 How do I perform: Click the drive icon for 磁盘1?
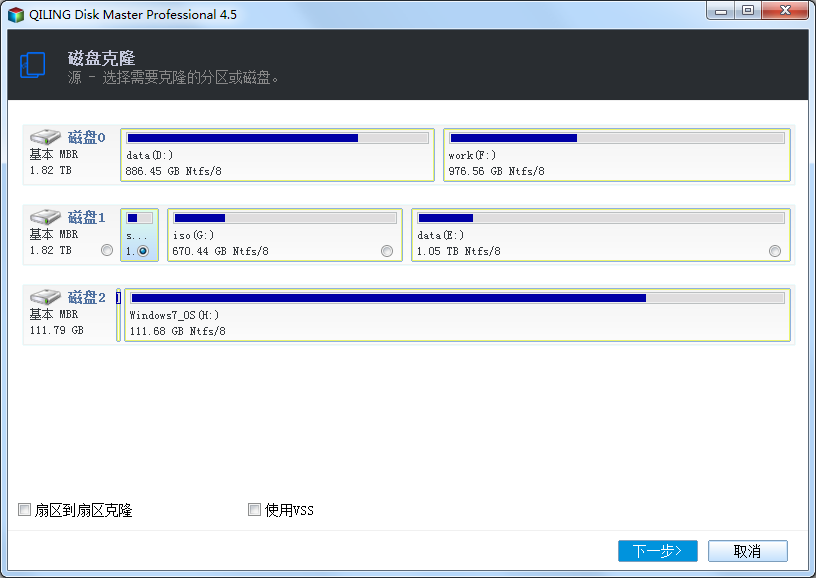click(45, 217)
